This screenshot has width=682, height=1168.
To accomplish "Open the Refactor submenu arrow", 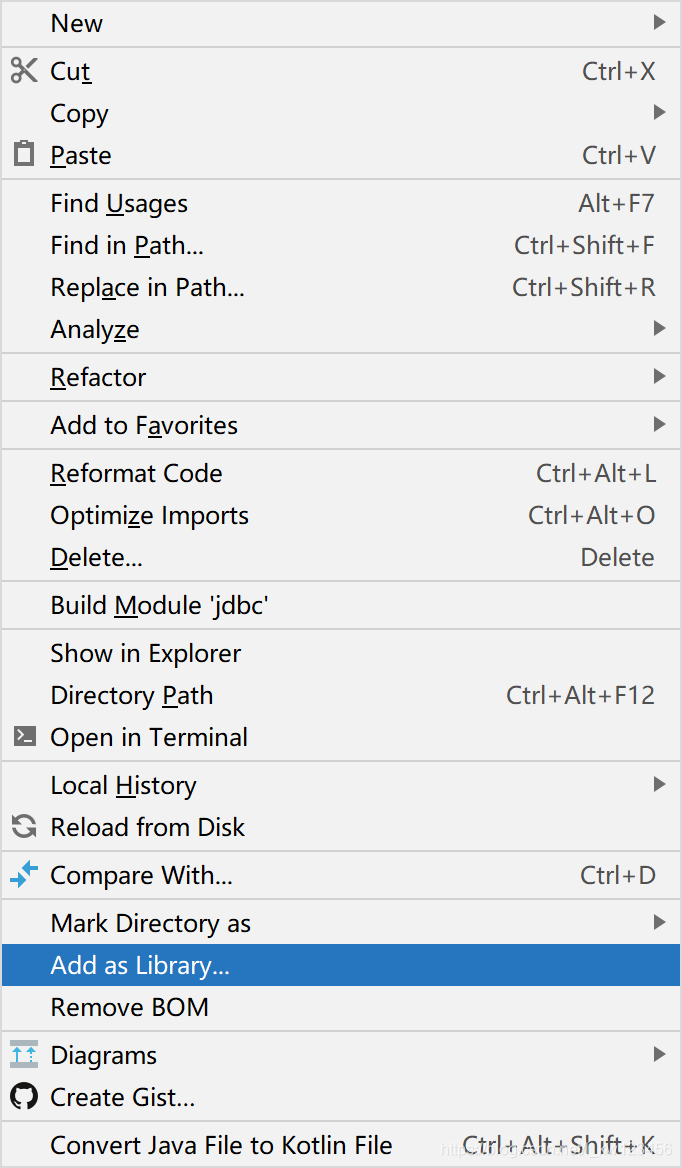I will click(659, 376).
